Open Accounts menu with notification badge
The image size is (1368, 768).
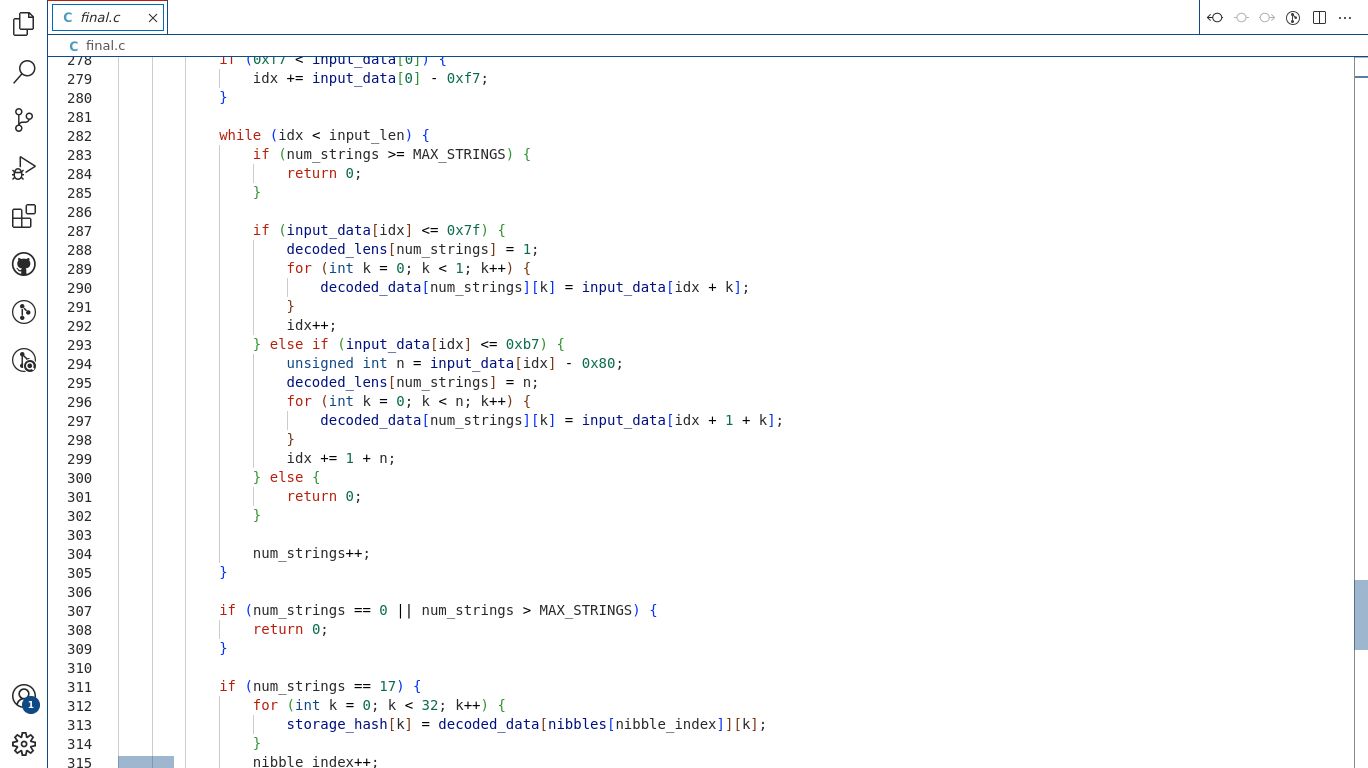(24, 697)
